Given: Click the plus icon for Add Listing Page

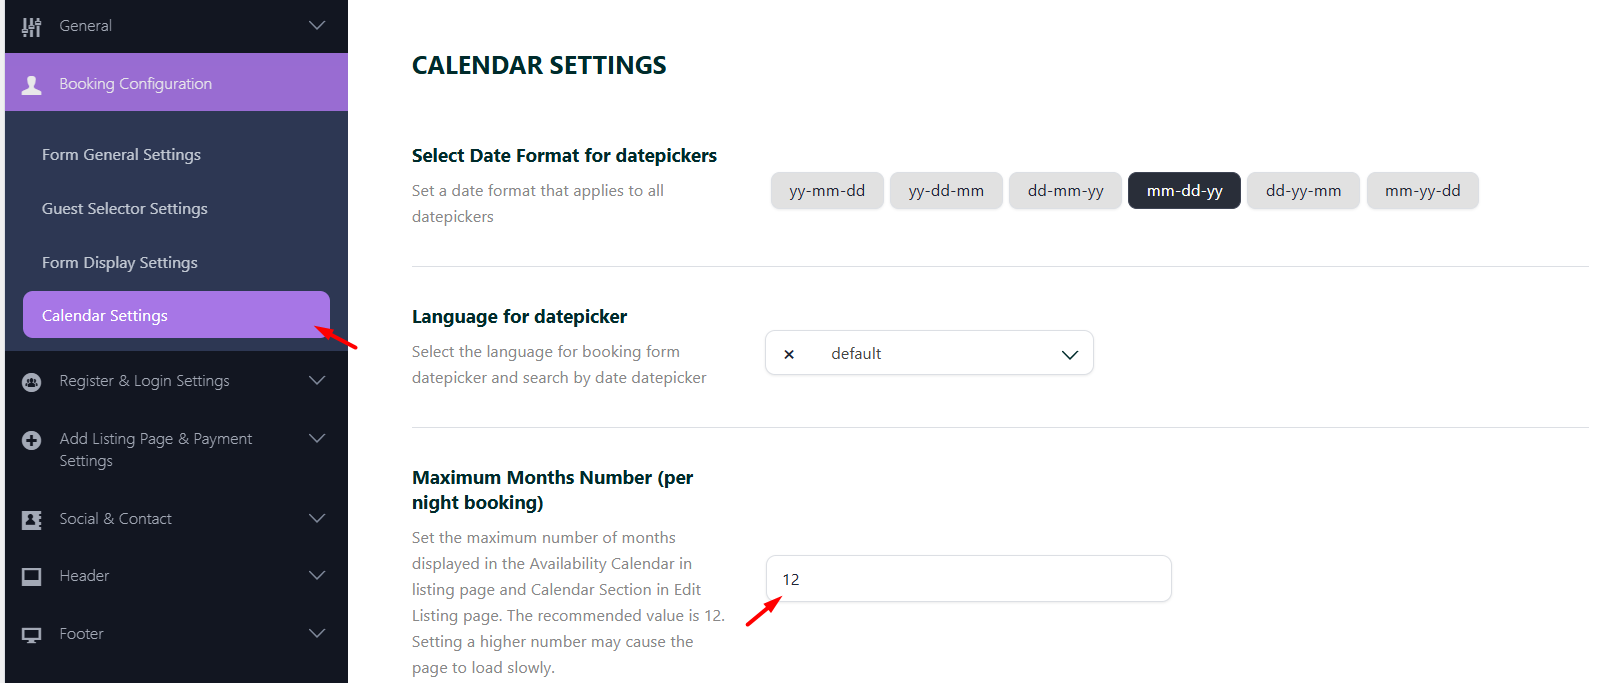Looking at the screenshot, I should pyautogui.click(x=32, y=440).
